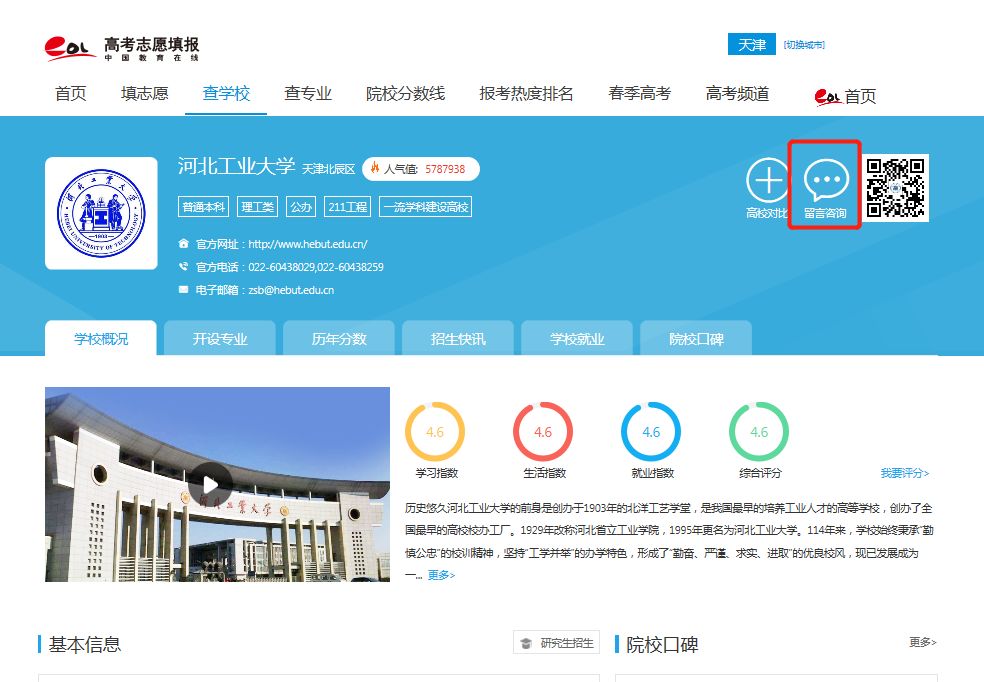
Task: Click the 天津 city button
Action: pyautogui.click(x=752, y=45)
